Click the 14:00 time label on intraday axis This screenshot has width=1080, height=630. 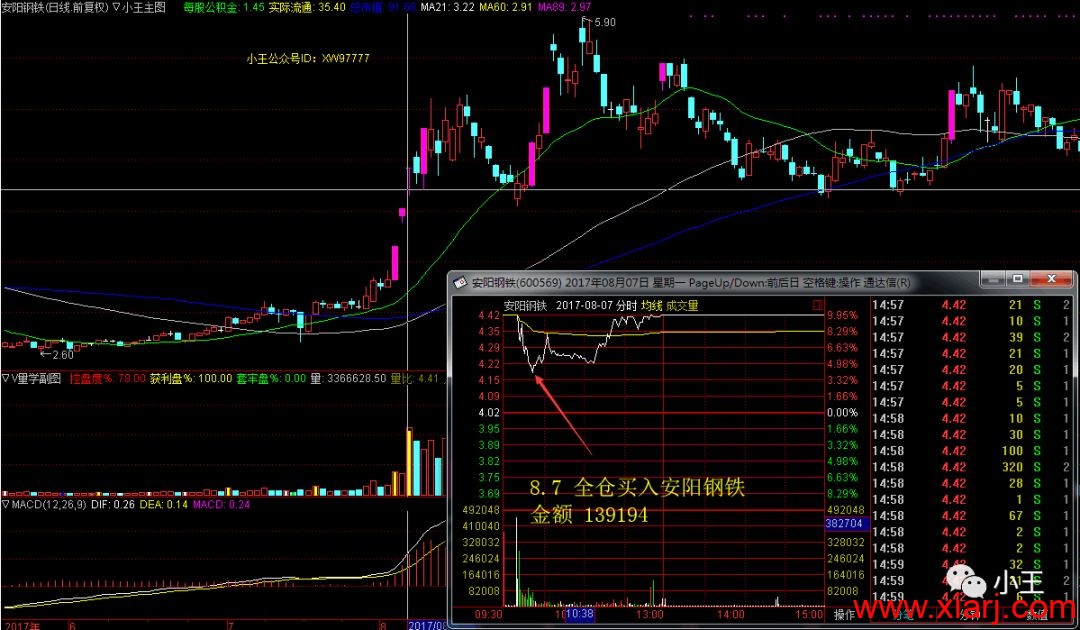pyautogui.click(x=730, y=614)
